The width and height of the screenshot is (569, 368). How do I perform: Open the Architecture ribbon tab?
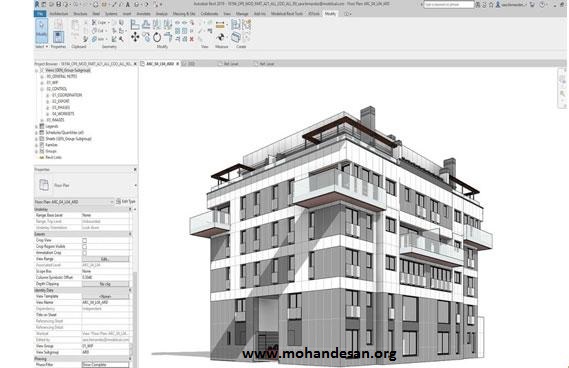click(x=59, y=14)
